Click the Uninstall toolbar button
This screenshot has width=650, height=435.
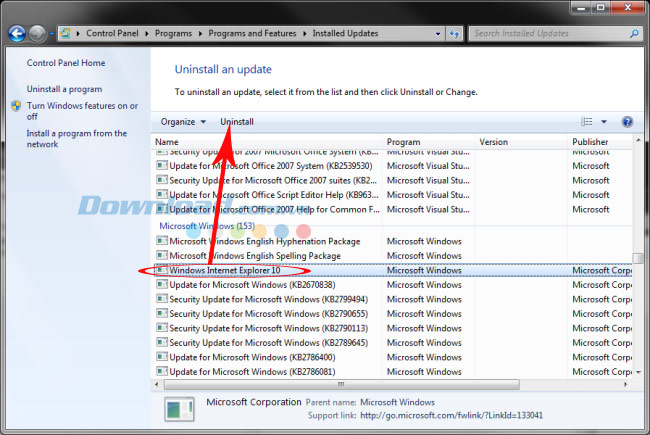[x=237, y=122]
